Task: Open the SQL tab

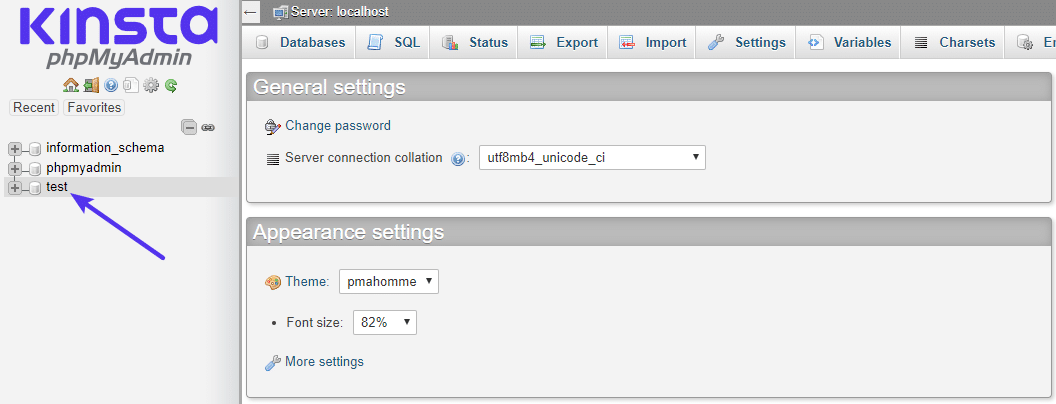Action: [394, 43]
